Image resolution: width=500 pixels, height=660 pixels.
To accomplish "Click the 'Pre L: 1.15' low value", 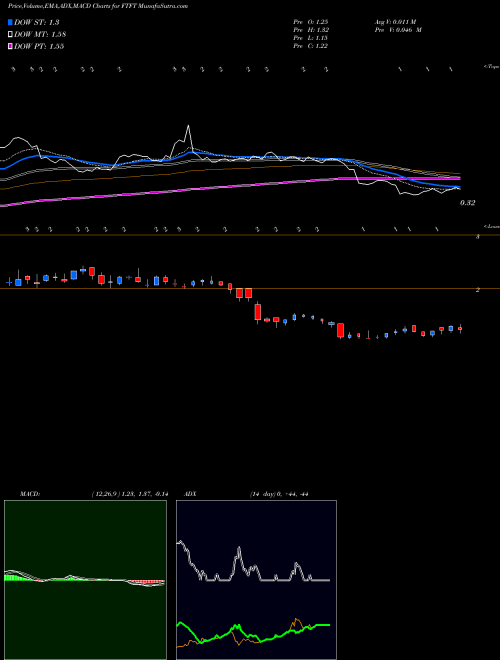I will coord(311,38).
